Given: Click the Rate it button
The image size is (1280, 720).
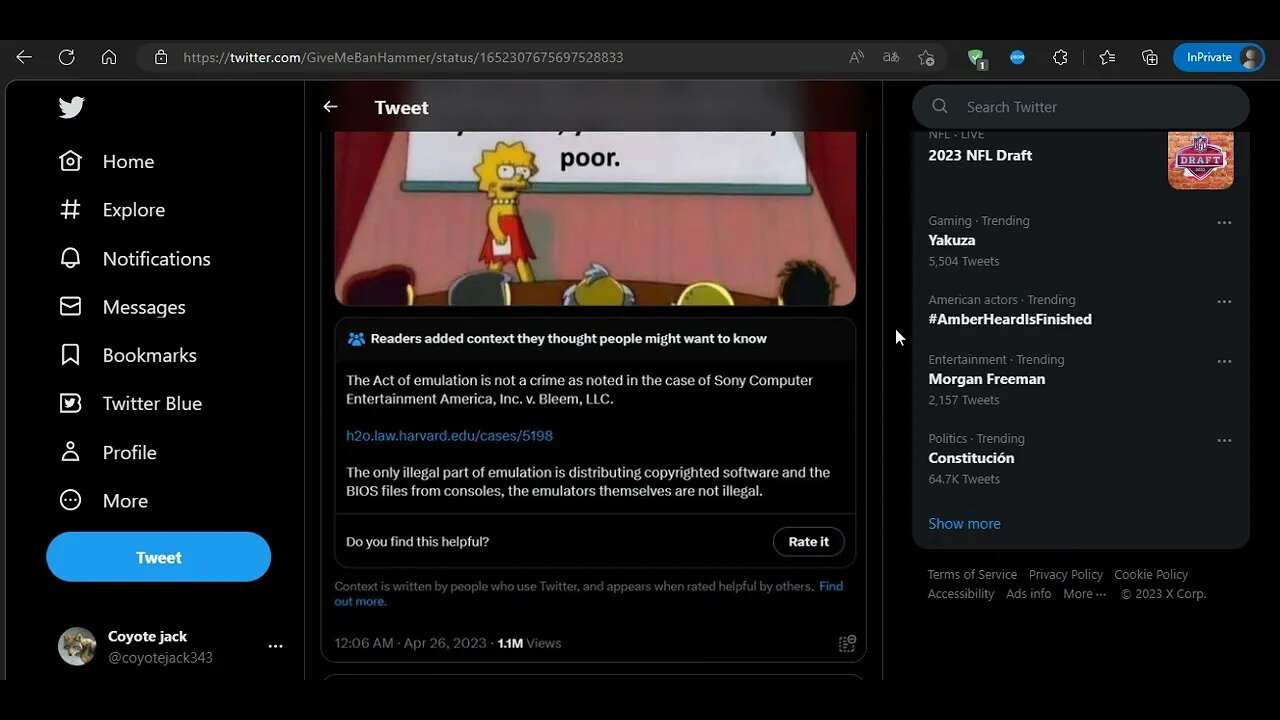Looking at the screenshot, I should pyautogui.click(x=808, y=542).
